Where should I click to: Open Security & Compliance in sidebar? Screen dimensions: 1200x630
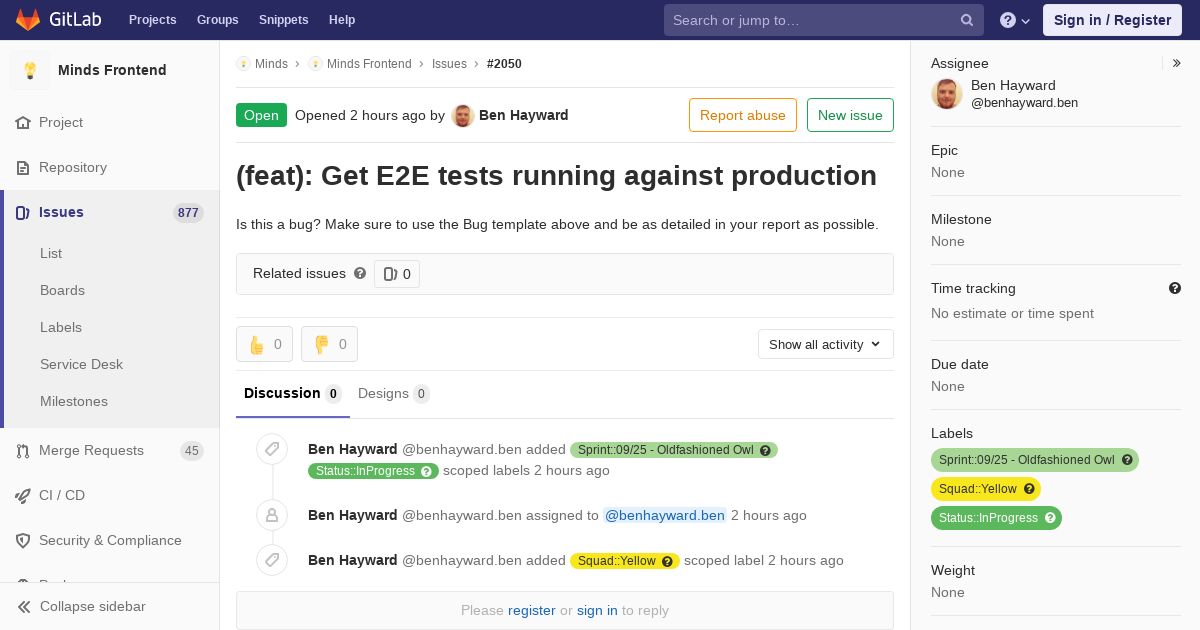[x=110, y=540]
